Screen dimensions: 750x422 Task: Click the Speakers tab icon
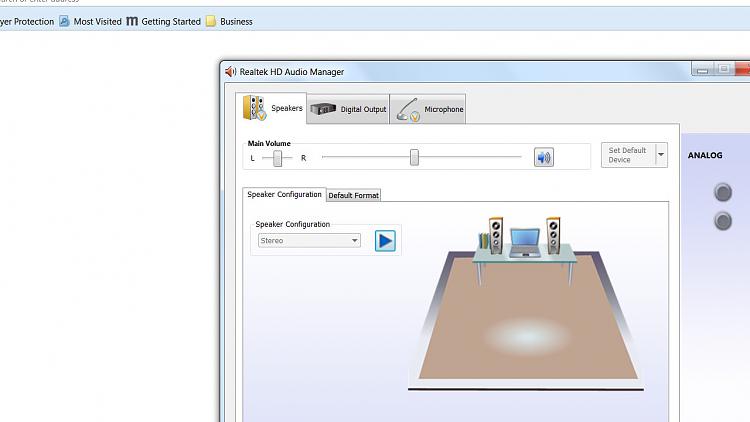pyautogui.click(x=254, y=108)
